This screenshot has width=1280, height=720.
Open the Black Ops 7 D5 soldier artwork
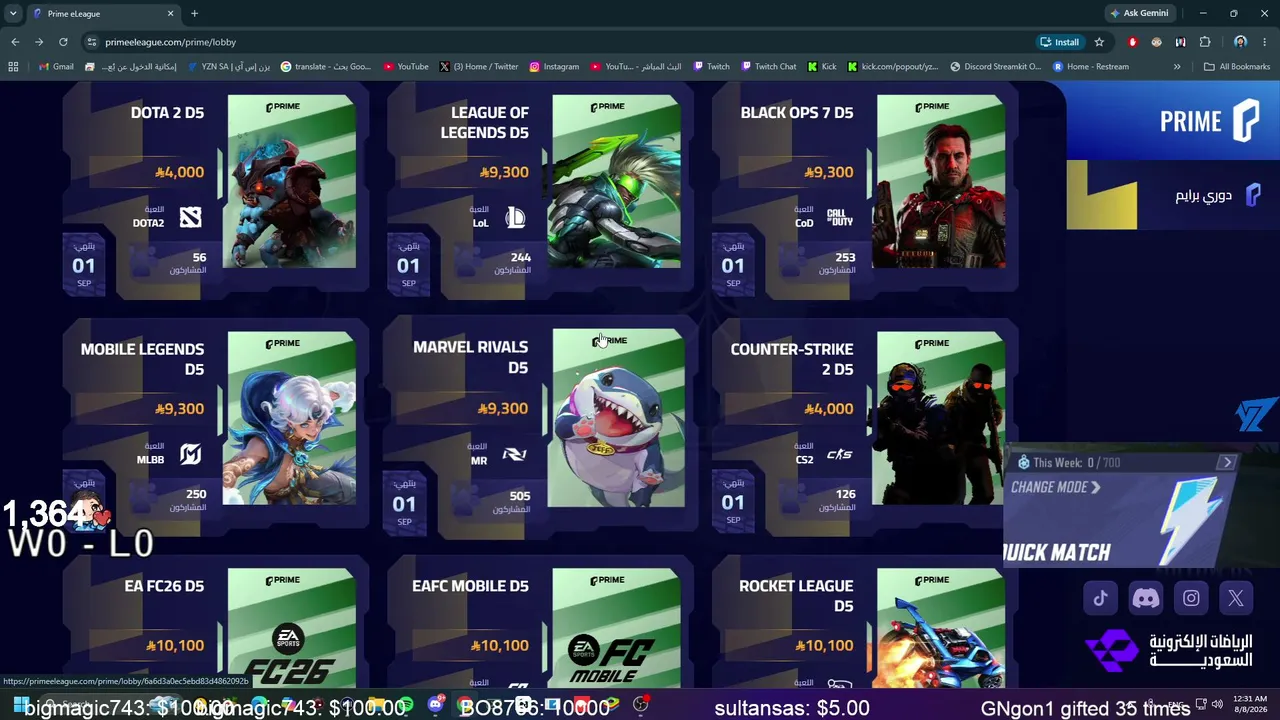pos(941,182)
